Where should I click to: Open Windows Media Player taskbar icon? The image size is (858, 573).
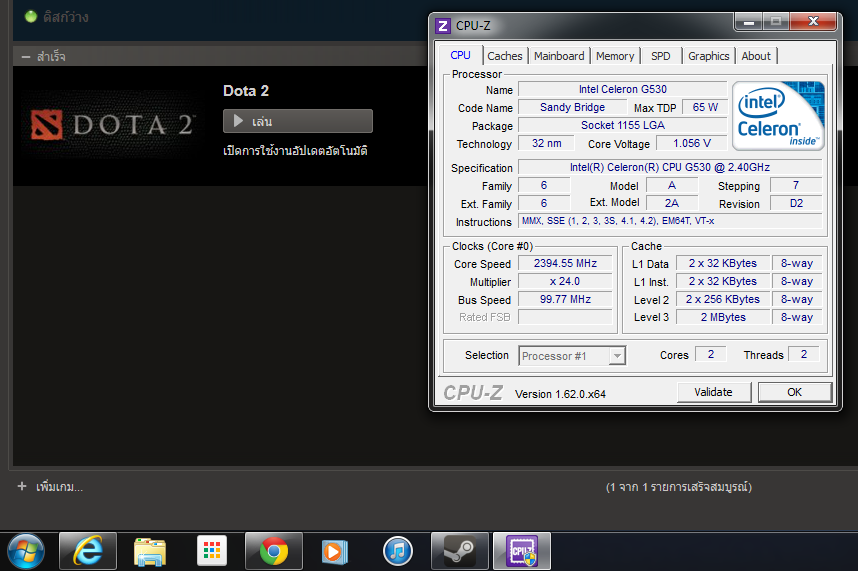point(335,551)
